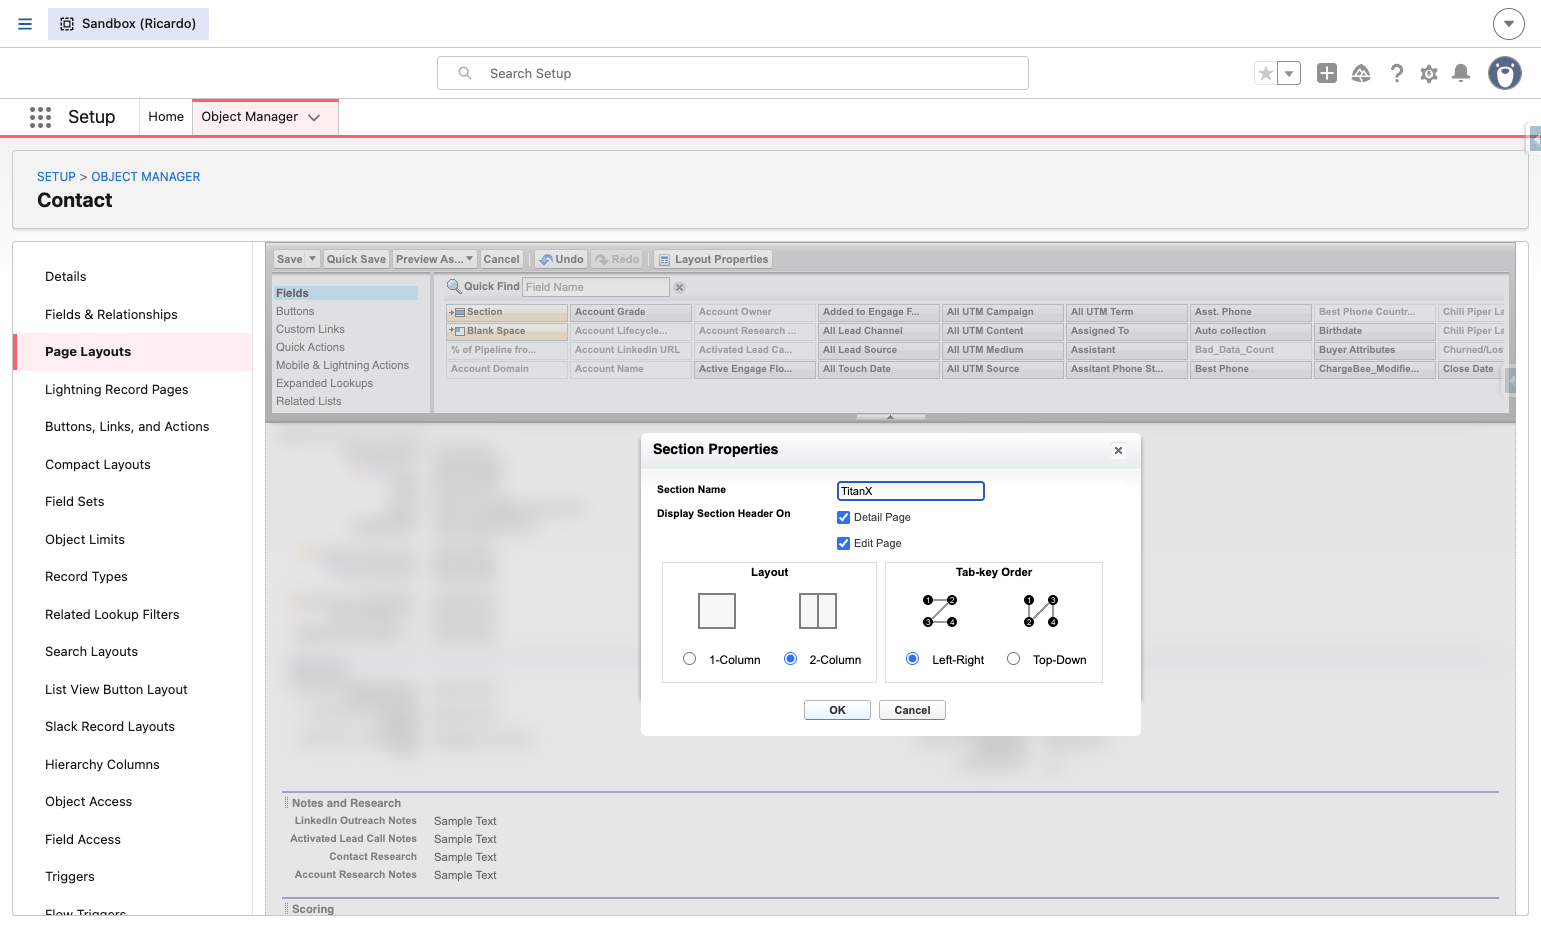Click the SETUP breadcrumb link
This screenshot has height=928, width=1541.
coord(56,177)
